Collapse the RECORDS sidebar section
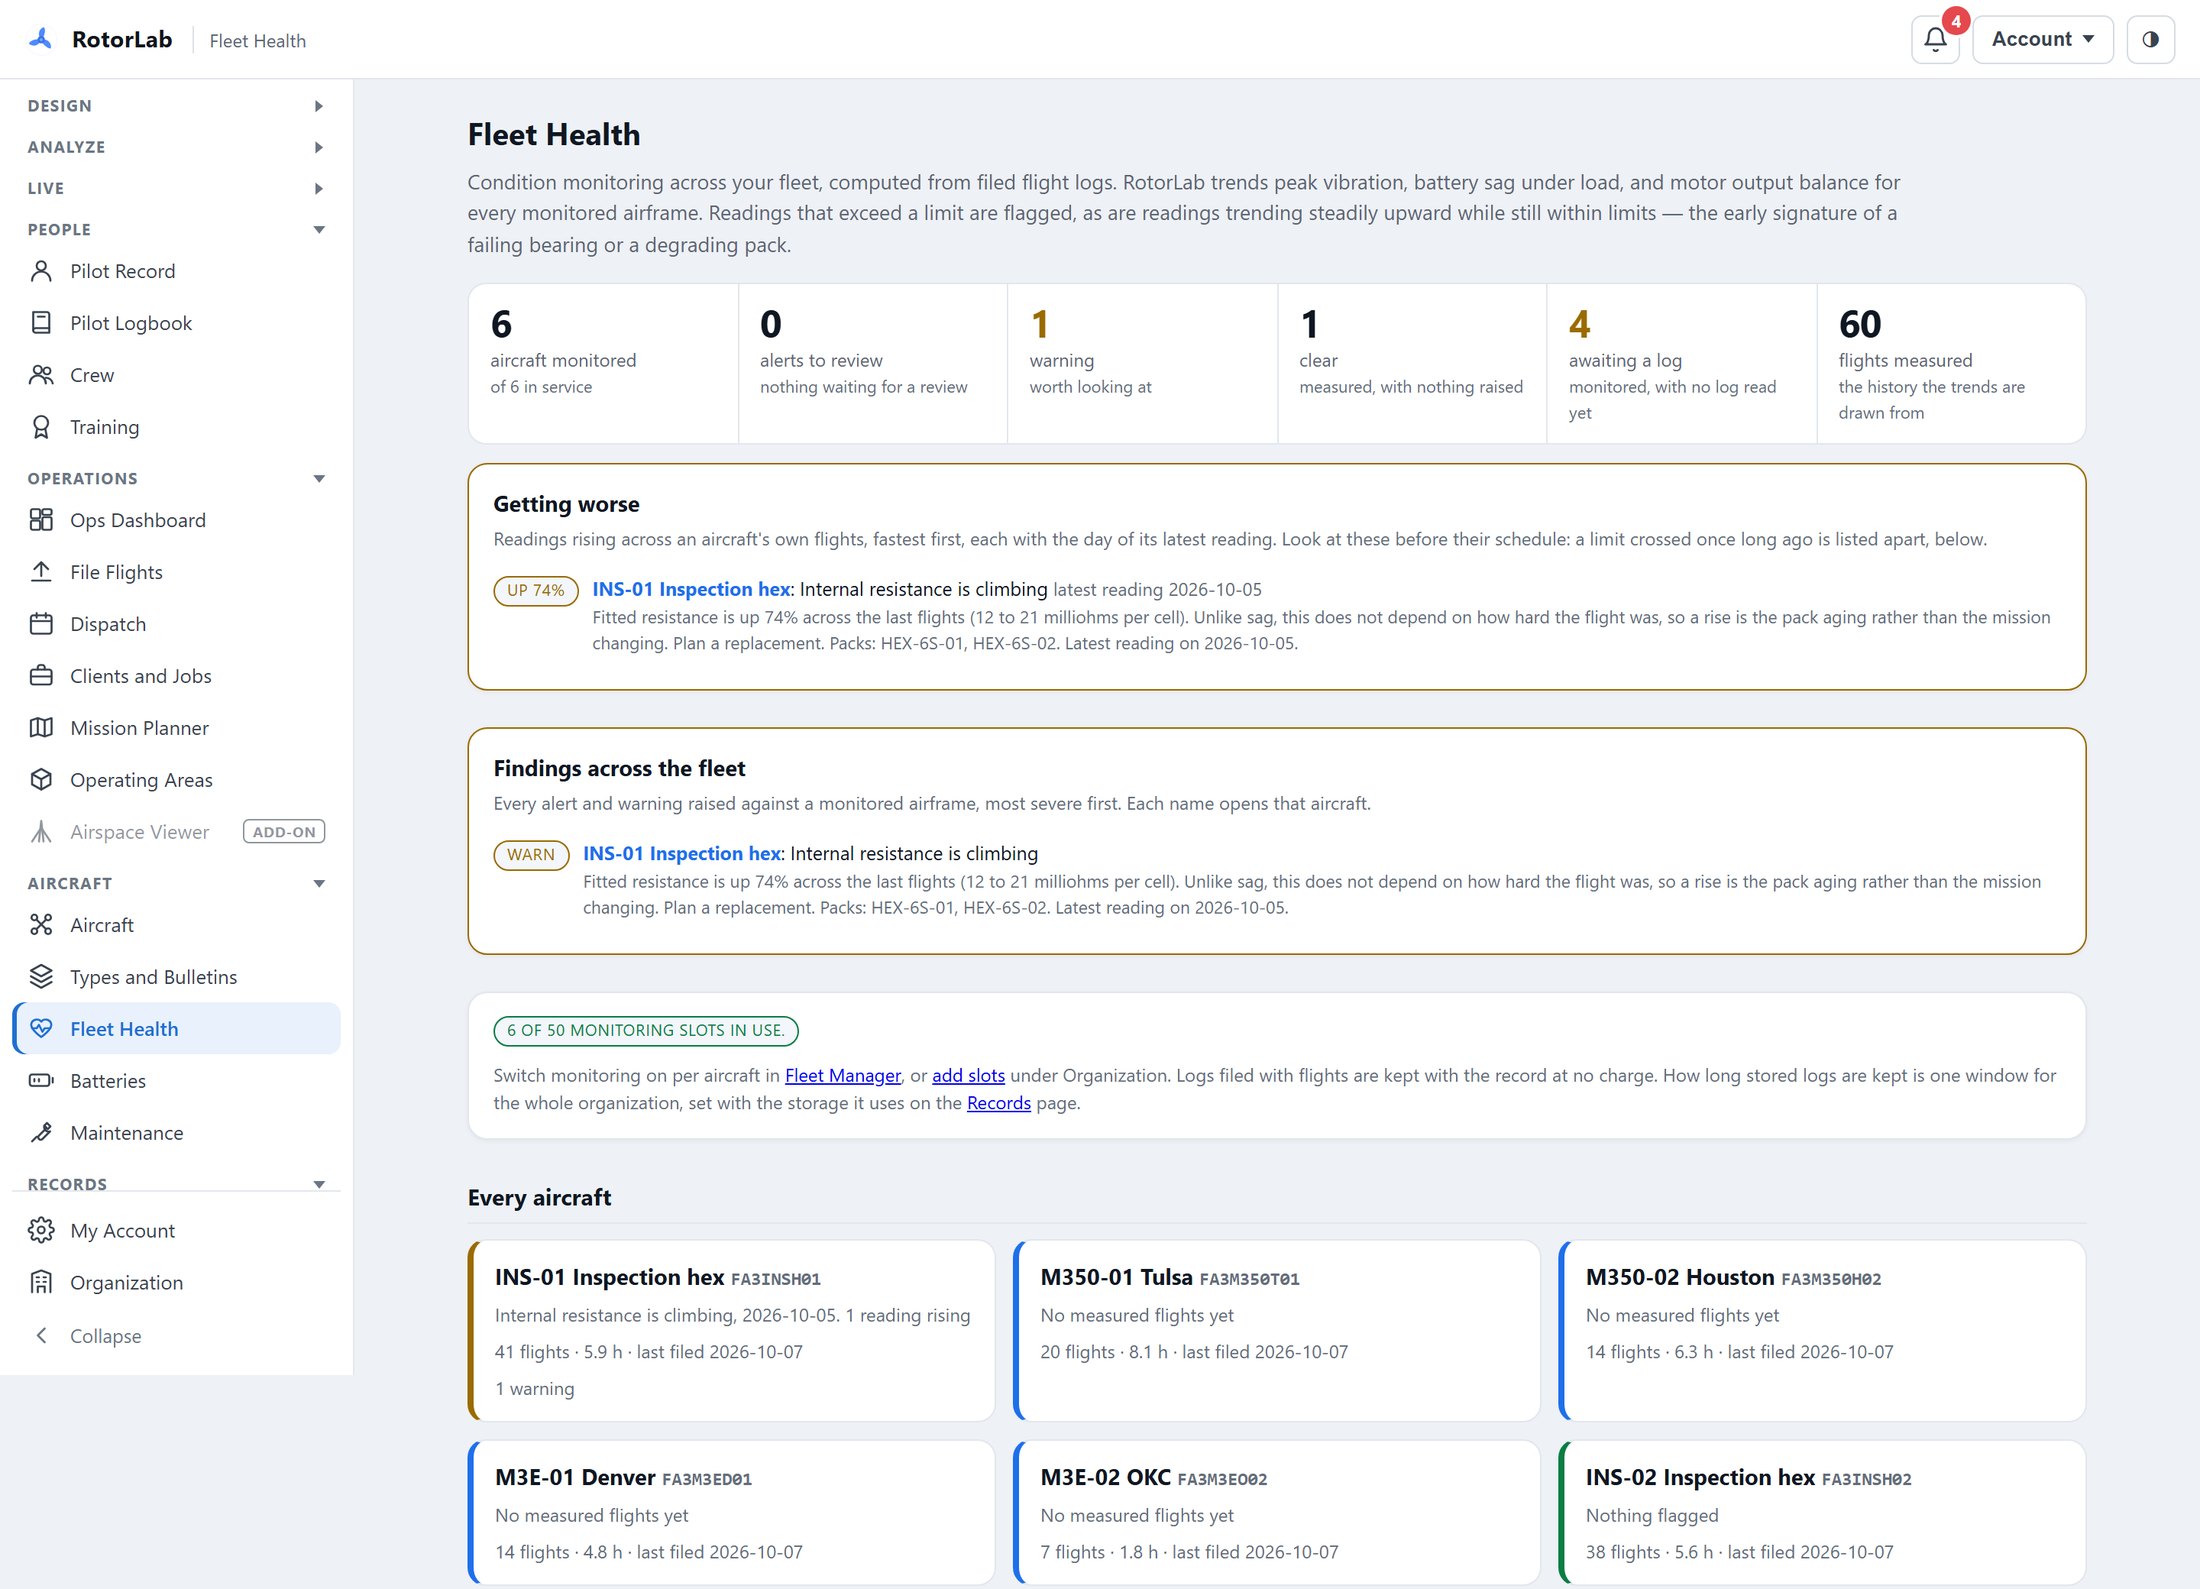 tap(176, 1184)
